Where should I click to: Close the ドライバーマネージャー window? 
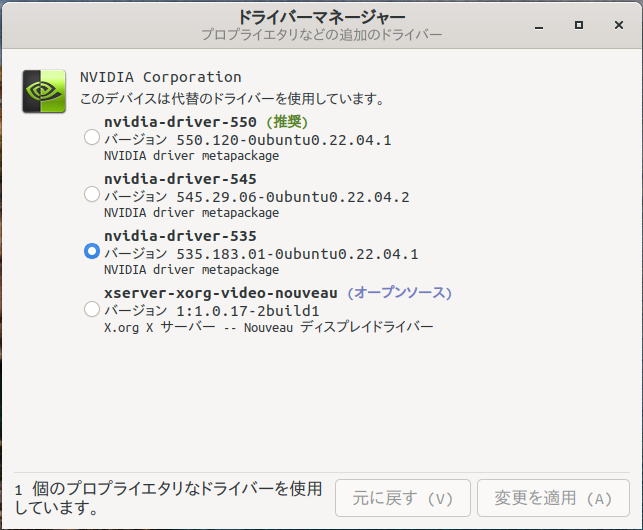coord(619,25)
